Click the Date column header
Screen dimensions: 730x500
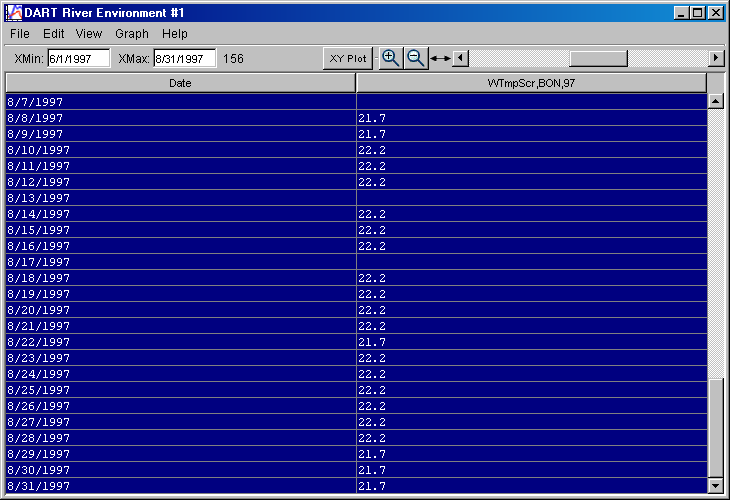tap(180, 83)
